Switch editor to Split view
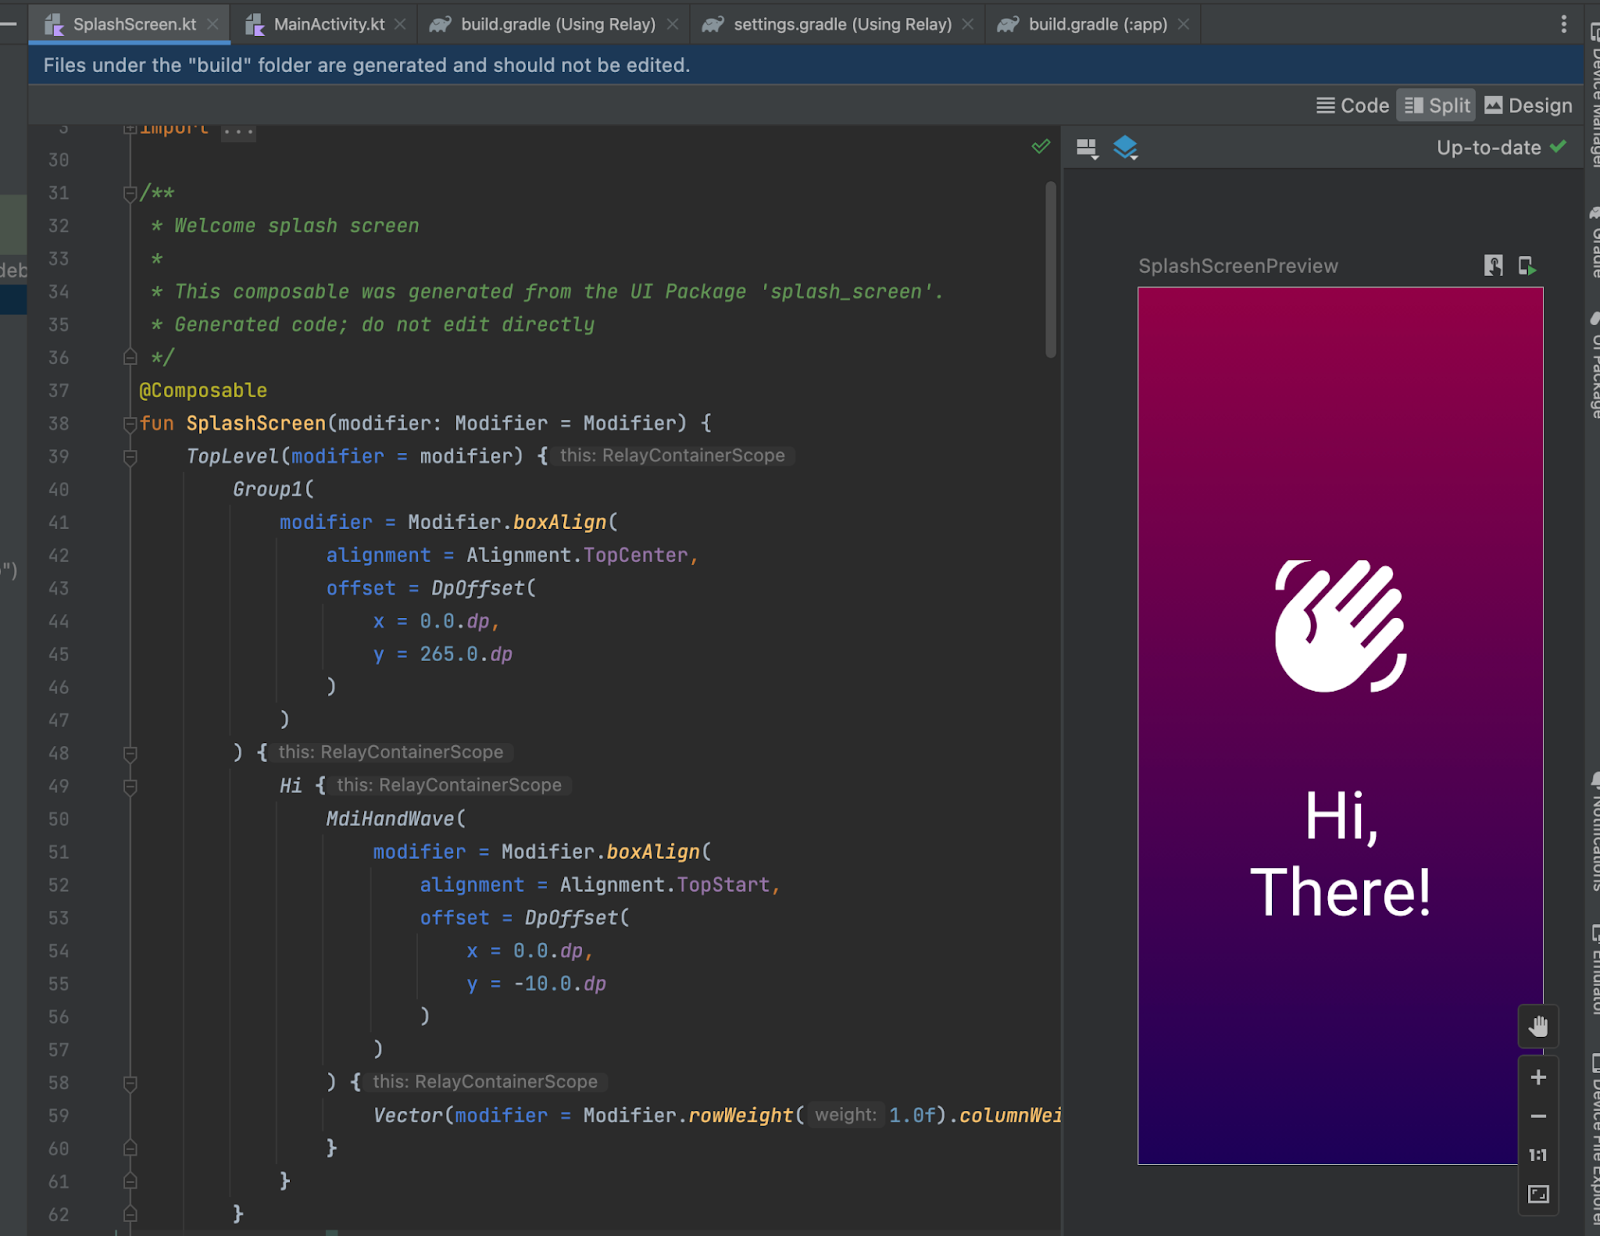This screenshot has height=1236, width=1600. [1437, 105]
